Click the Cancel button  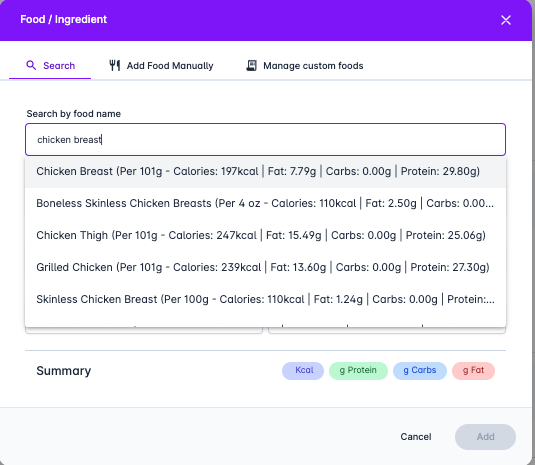click(x=416, y=437)
